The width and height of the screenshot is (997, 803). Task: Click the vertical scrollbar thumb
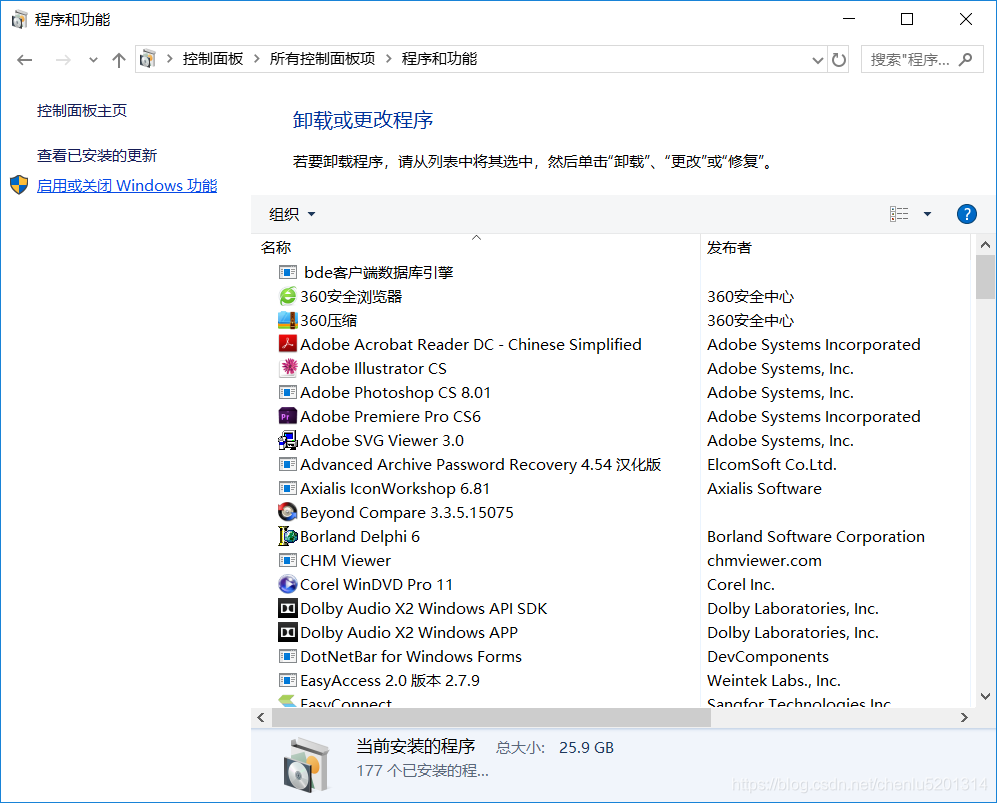985,277
